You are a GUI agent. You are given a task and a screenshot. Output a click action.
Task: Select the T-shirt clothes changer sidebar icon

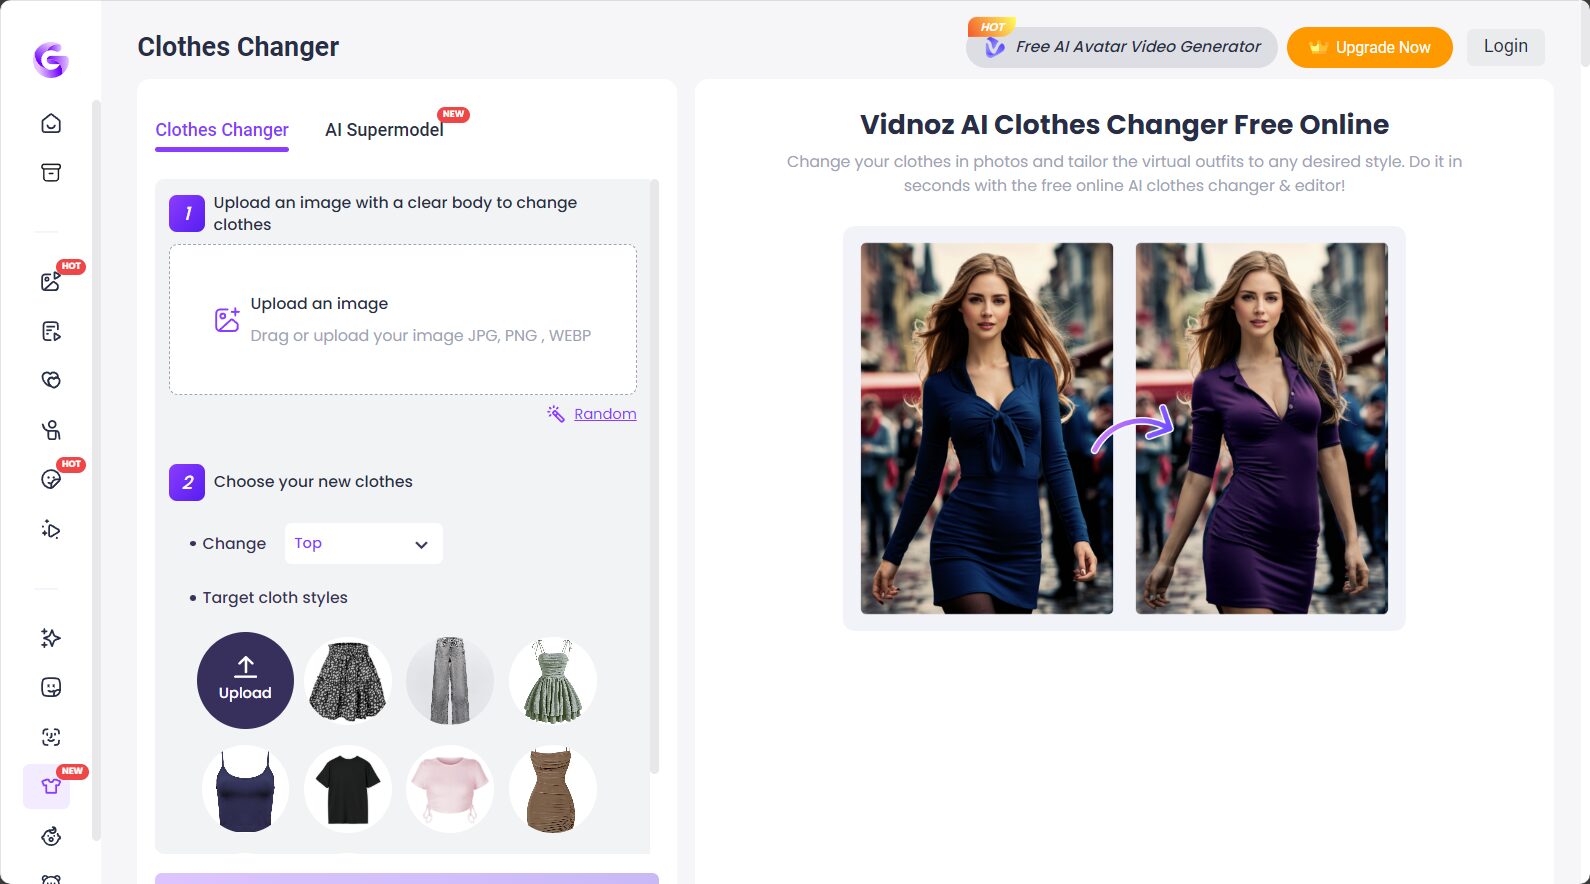[x=51, y=786]
